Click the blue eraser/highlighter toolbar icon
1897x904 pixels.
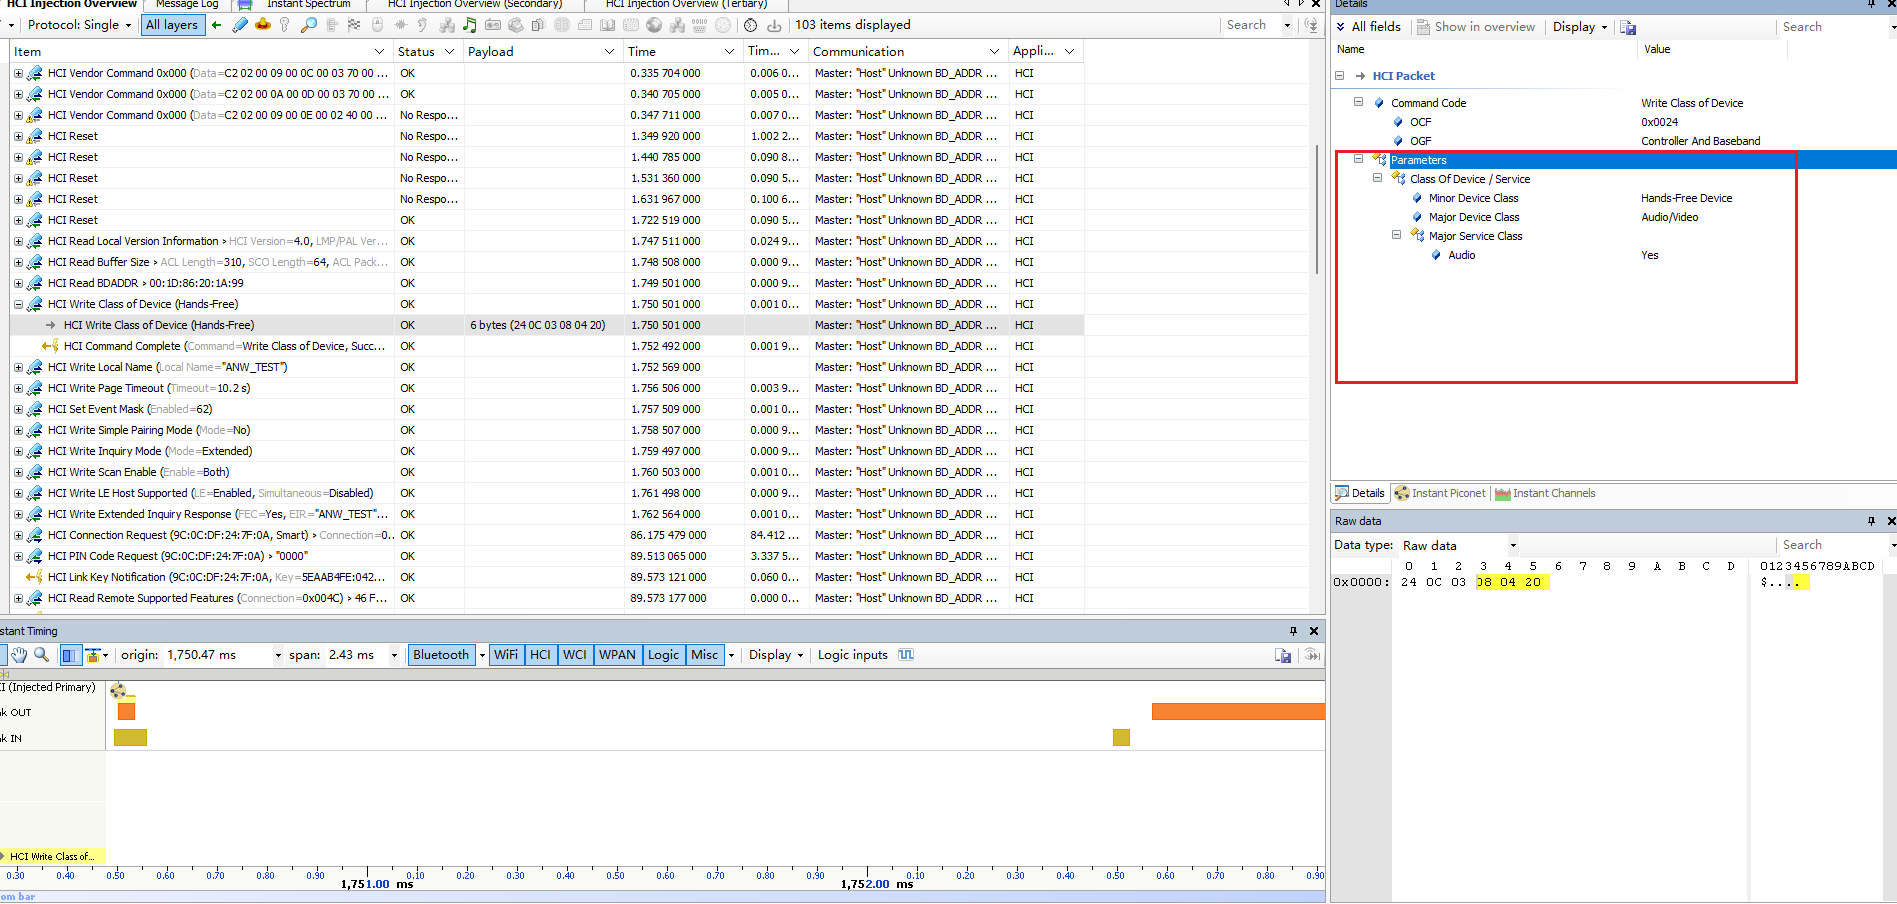240,25
